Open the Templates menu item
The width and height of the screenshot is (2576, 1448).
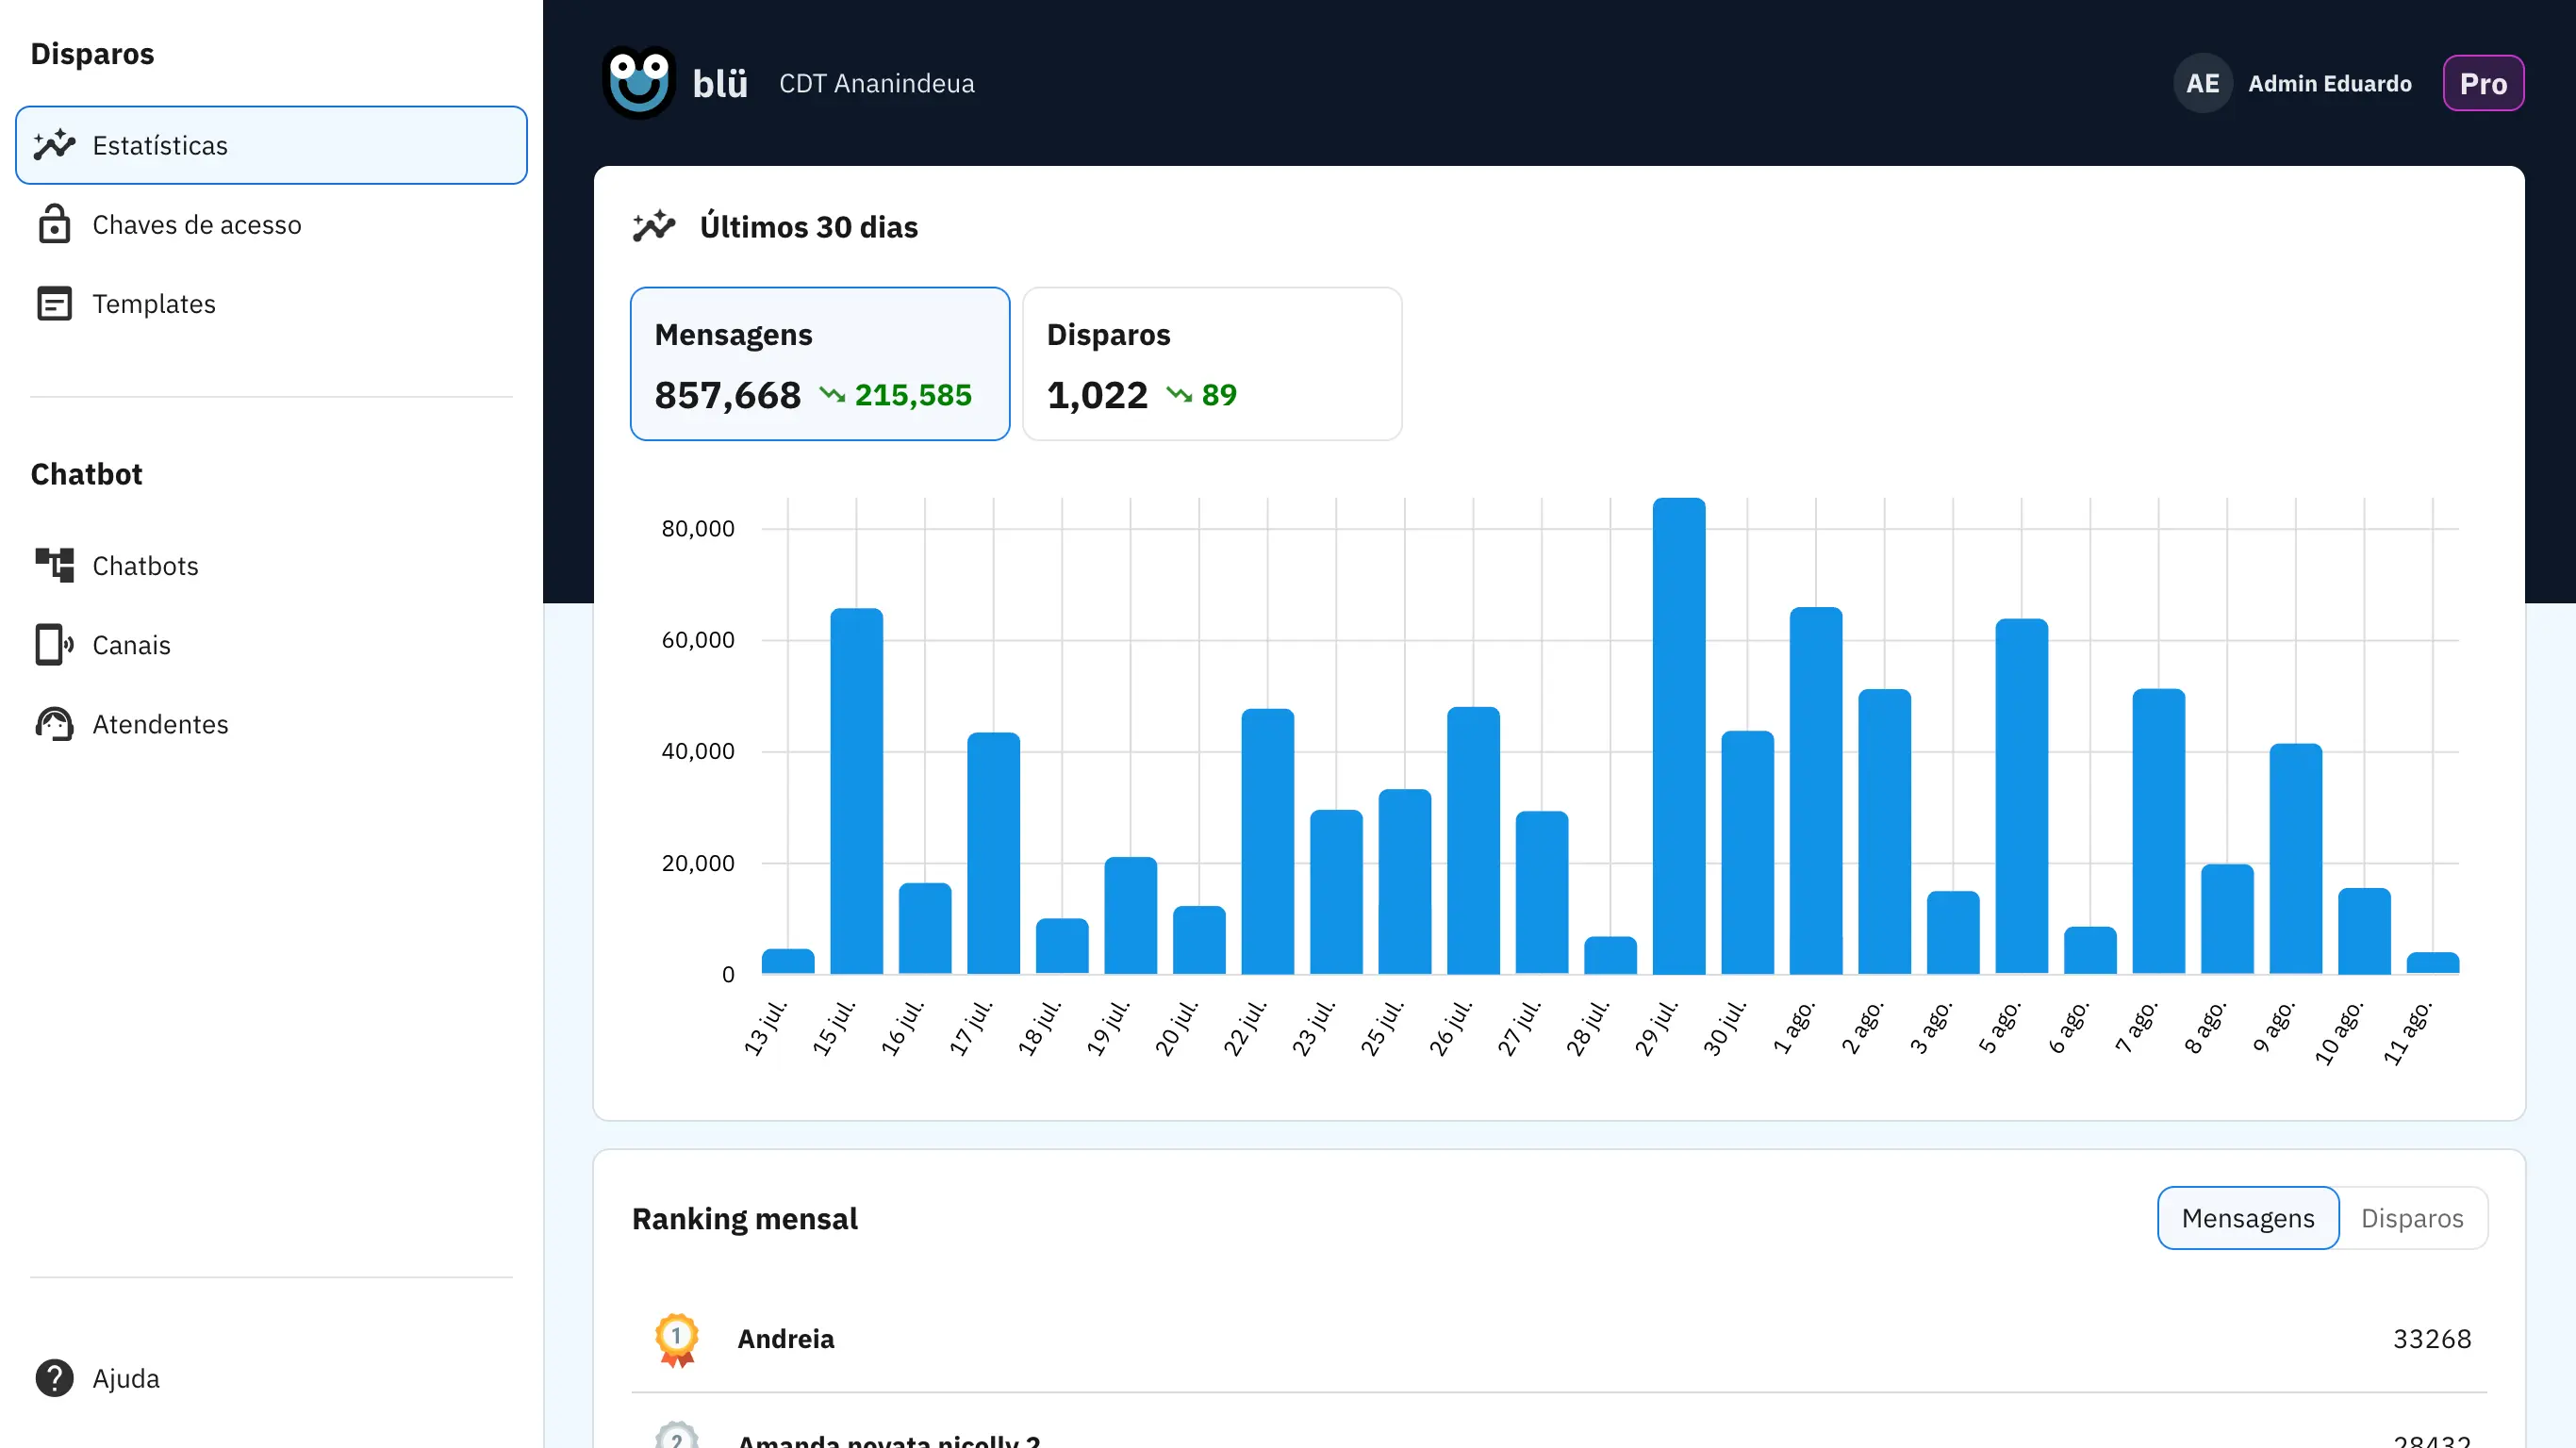pyautogui.click(x=154, y=303)
